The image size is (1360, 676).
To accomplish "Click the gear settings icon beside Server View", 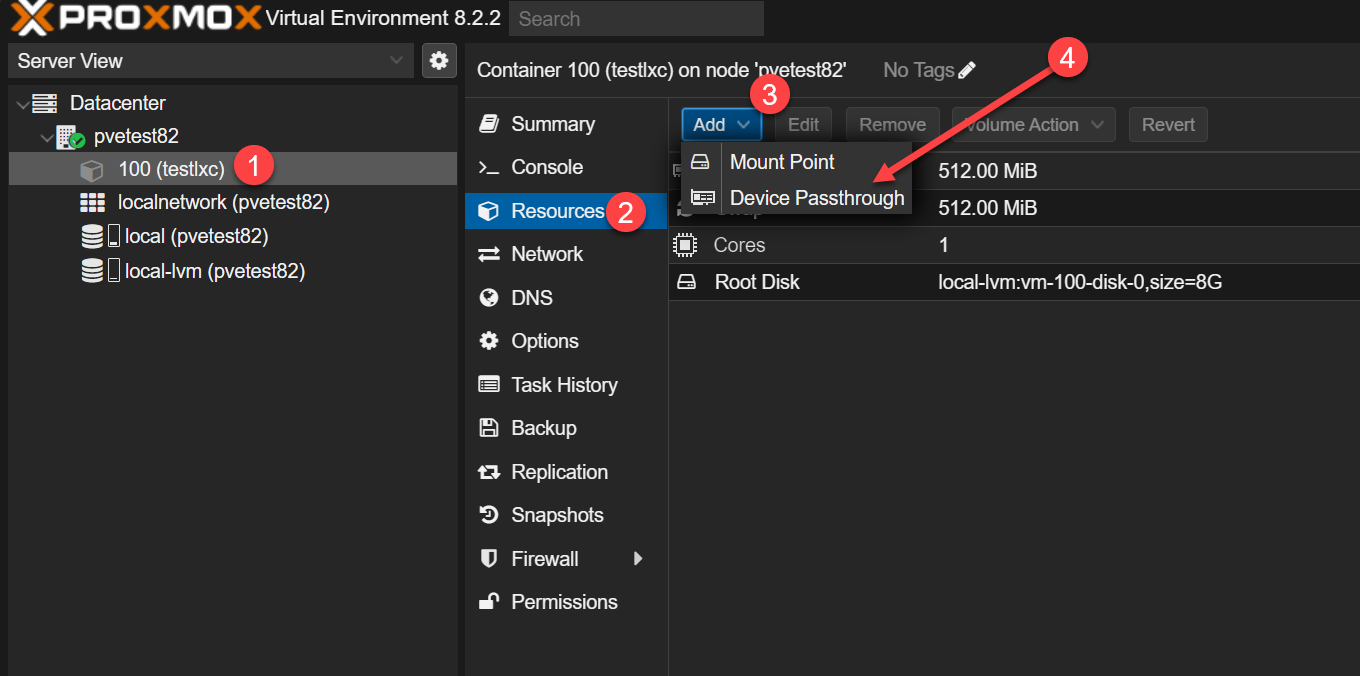I will (438, 60).
